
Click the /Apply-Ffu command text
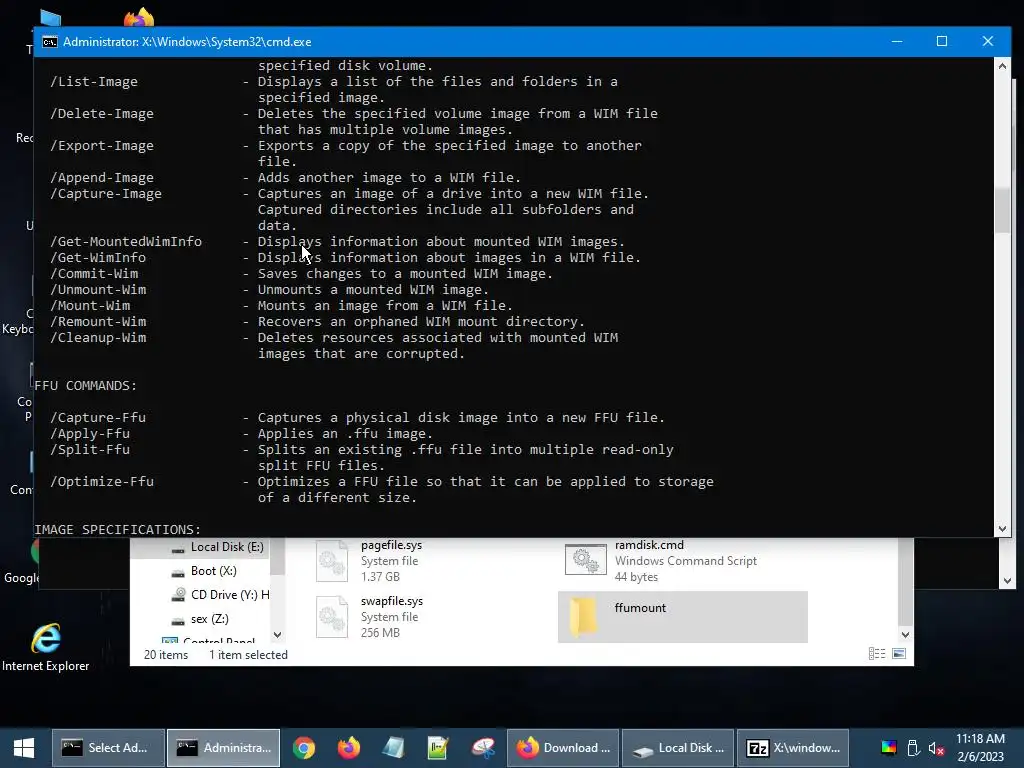click(90, 434)
